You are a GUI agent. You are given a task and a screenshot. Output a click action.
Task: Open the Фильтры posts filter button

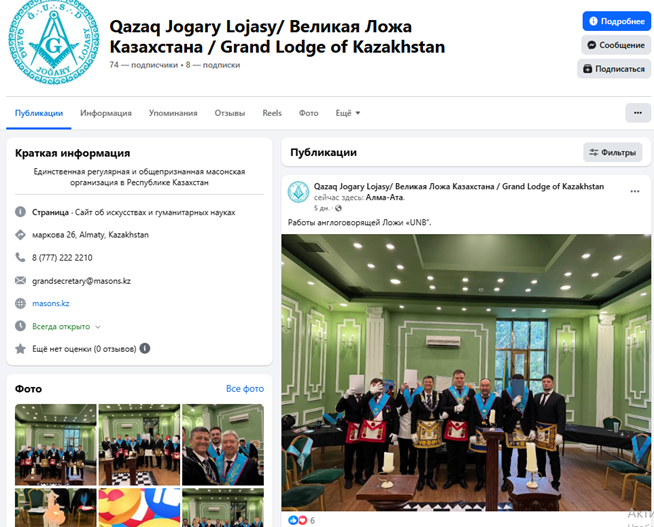(613, 153)
